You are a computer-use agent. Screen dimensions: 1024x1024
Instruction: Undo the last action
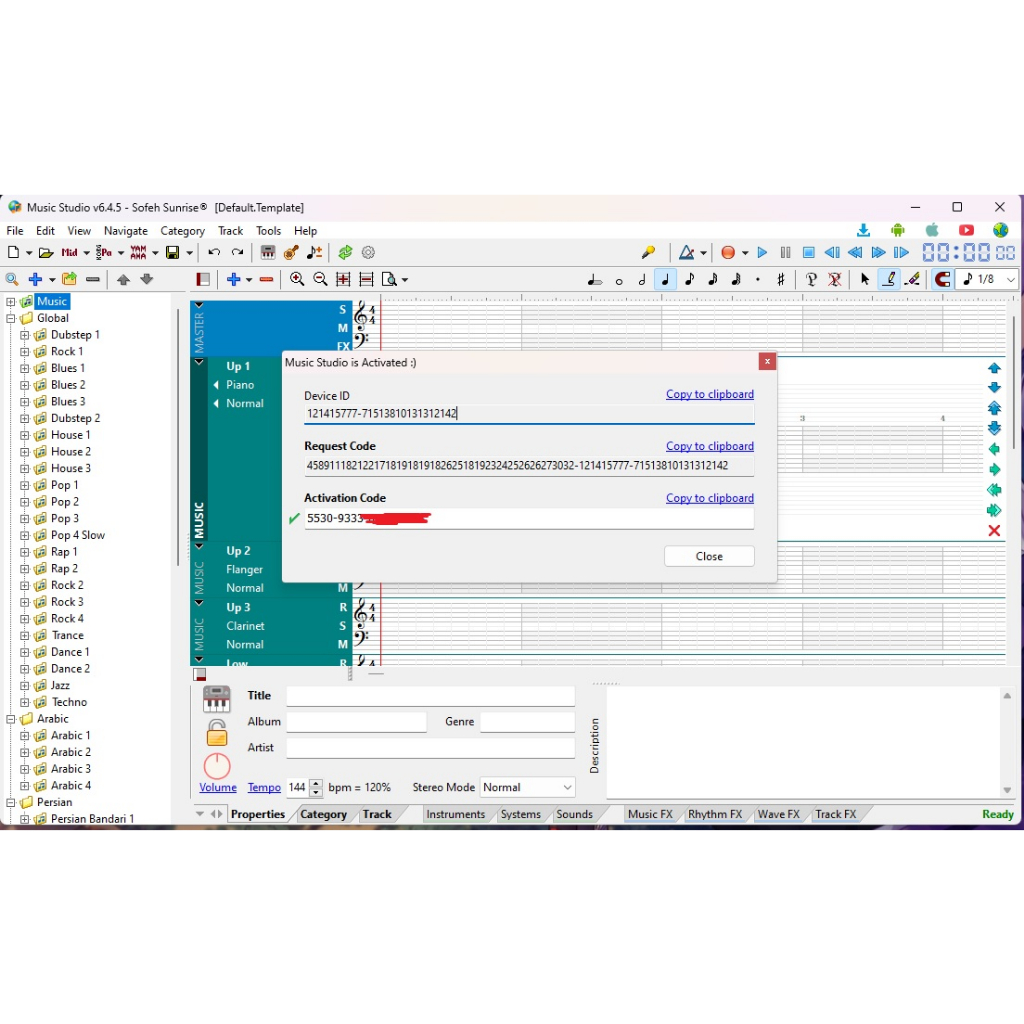pyautogui.click(x=214, y=253)
